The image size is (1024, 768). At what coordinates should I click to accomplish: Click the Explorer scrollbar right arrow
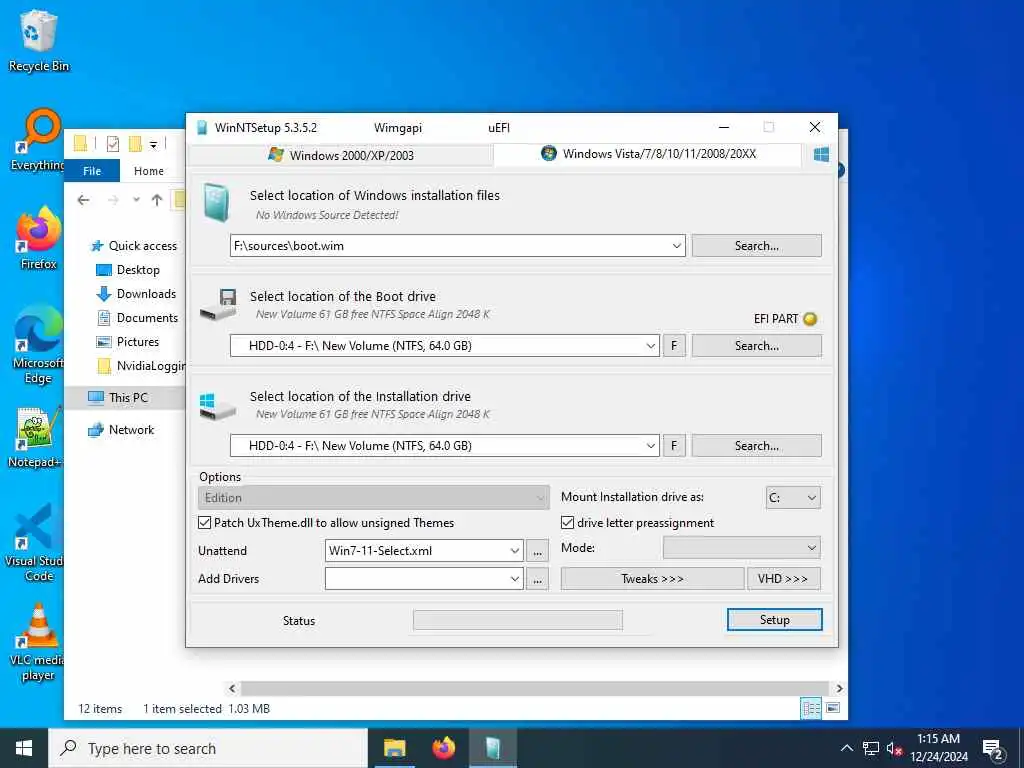pos(839,688)
